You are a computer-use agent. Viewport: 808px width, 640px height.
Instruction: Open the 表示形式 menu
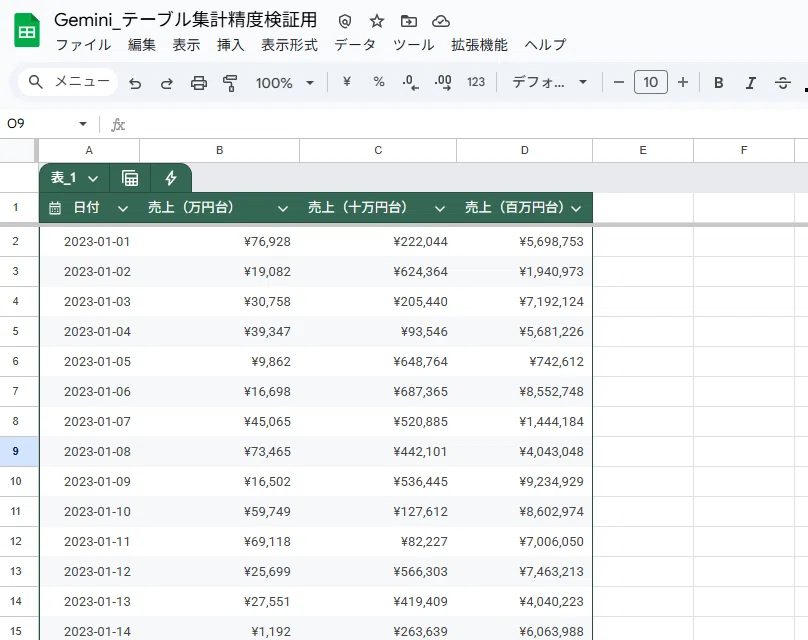289,45
